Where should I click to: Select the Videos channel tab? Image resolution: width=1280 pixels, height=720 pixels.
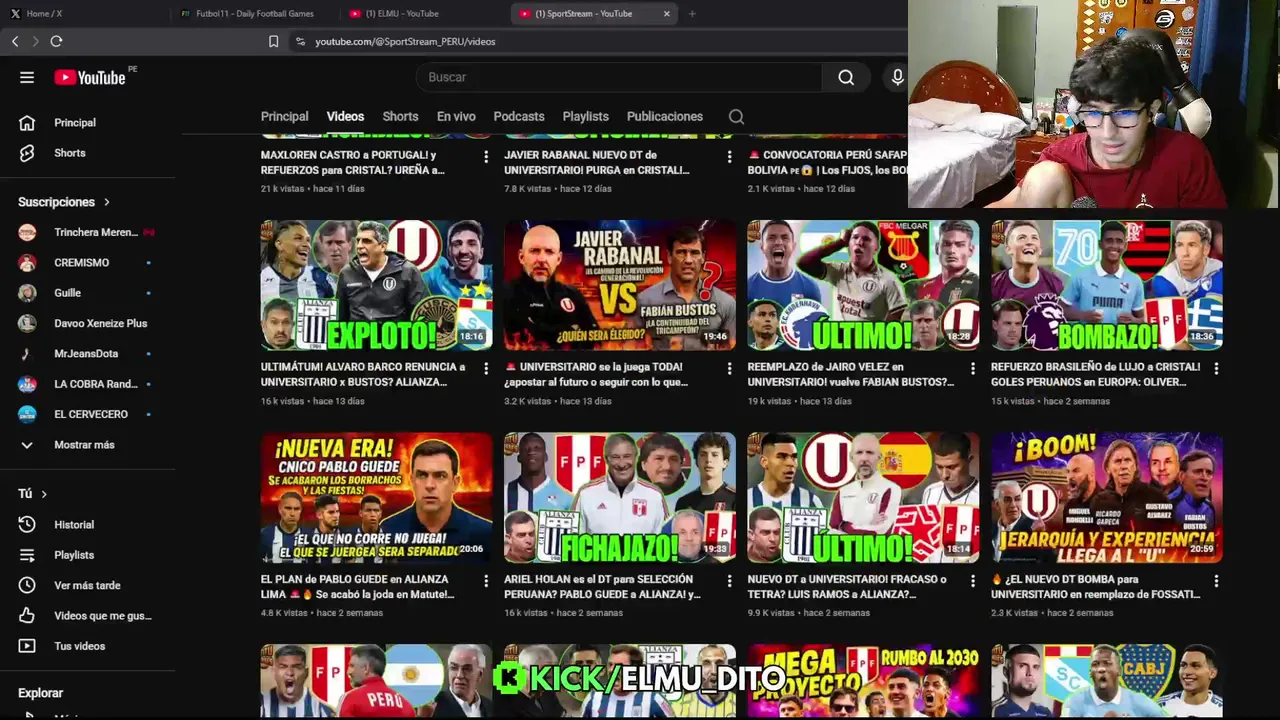345,117
